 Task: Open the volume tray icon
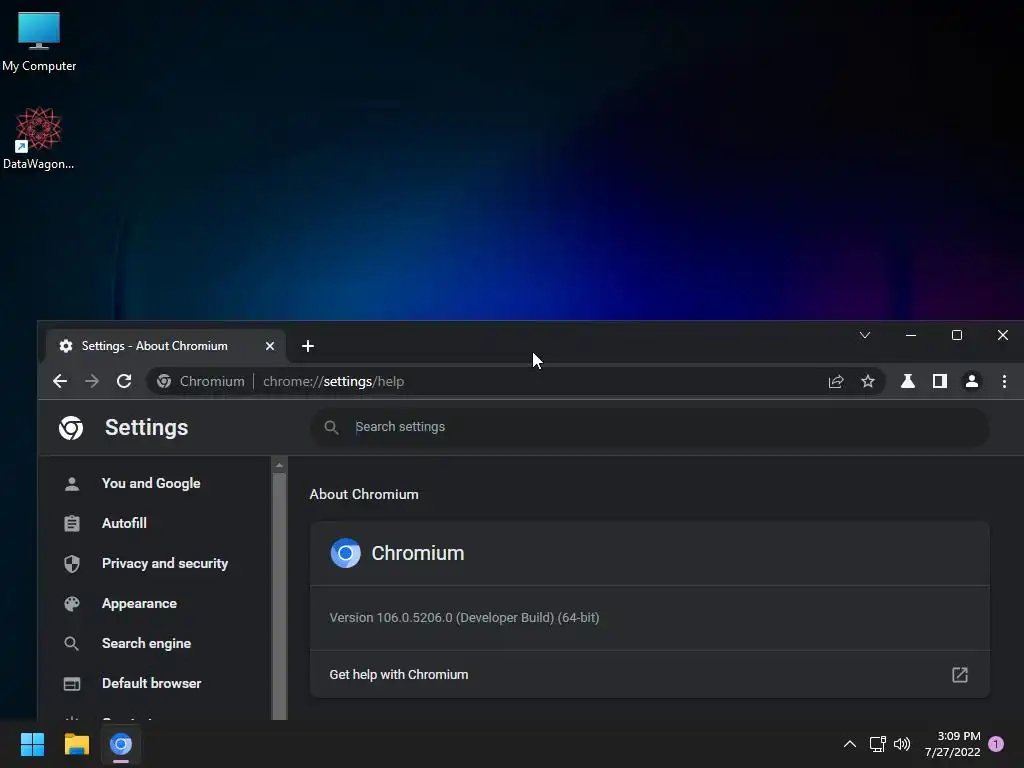(902, 744)
